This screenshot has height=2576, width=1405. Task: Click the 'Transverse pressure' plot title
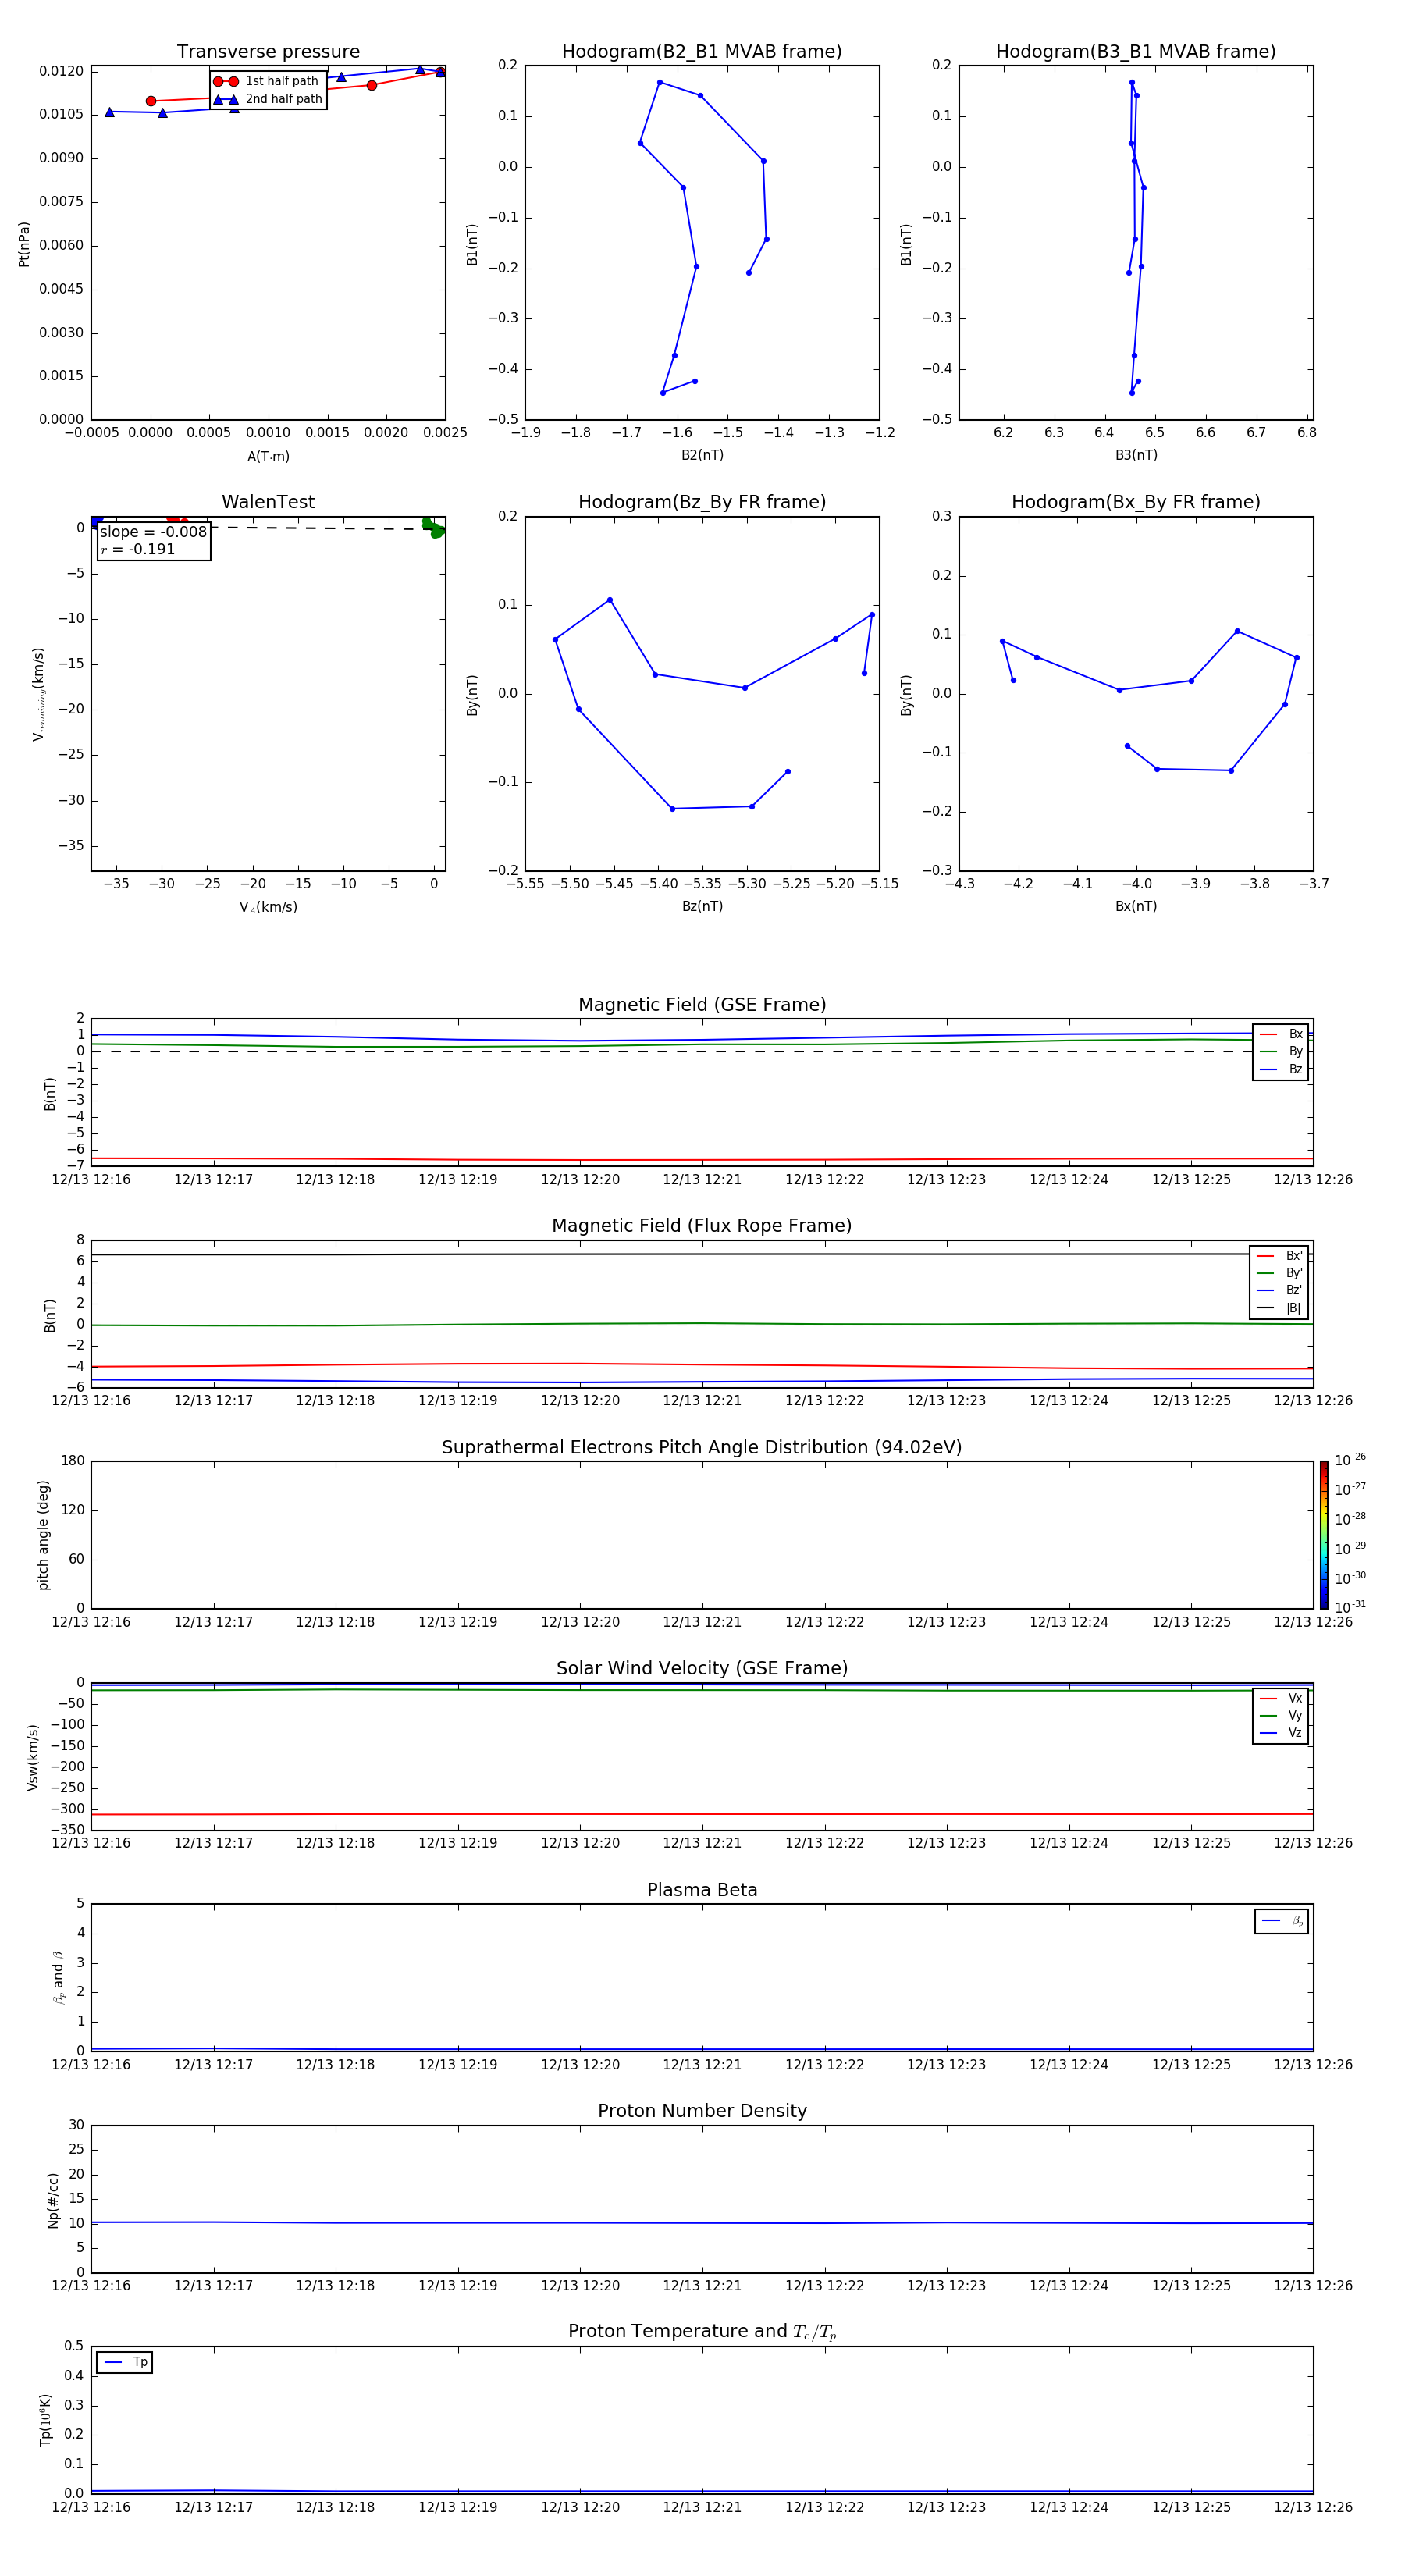pyautogui.click(x=268, y=52)
